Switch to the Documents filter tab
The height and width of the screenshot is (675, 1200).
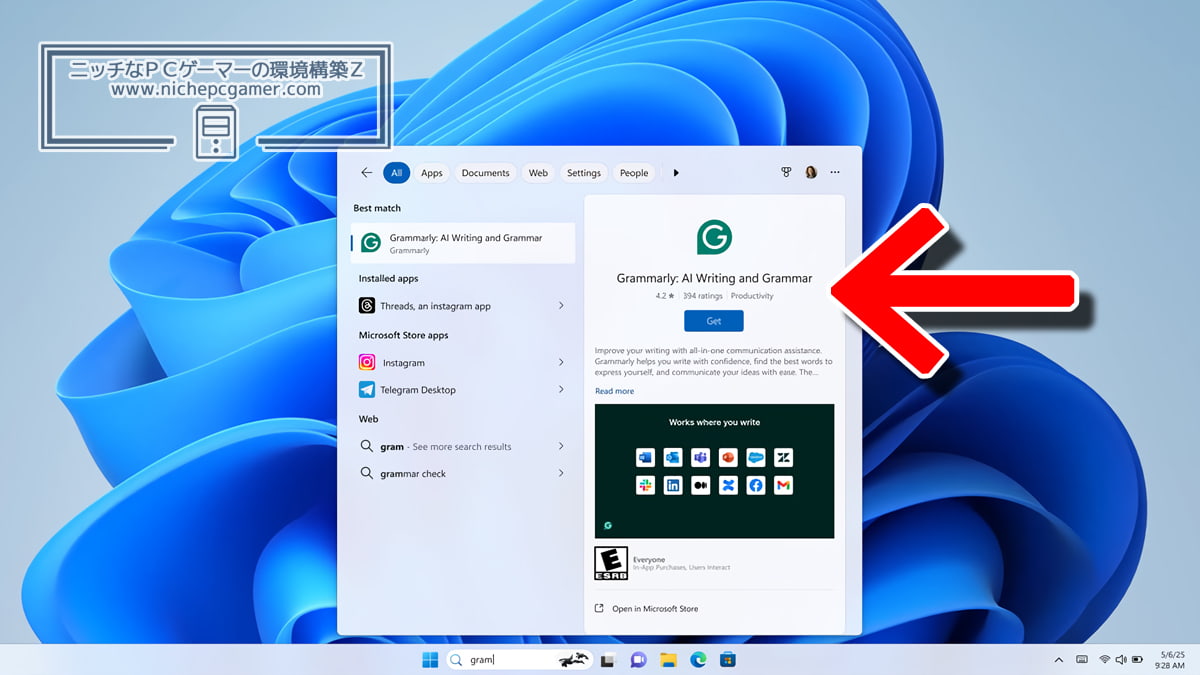click(x=486, y=173)
